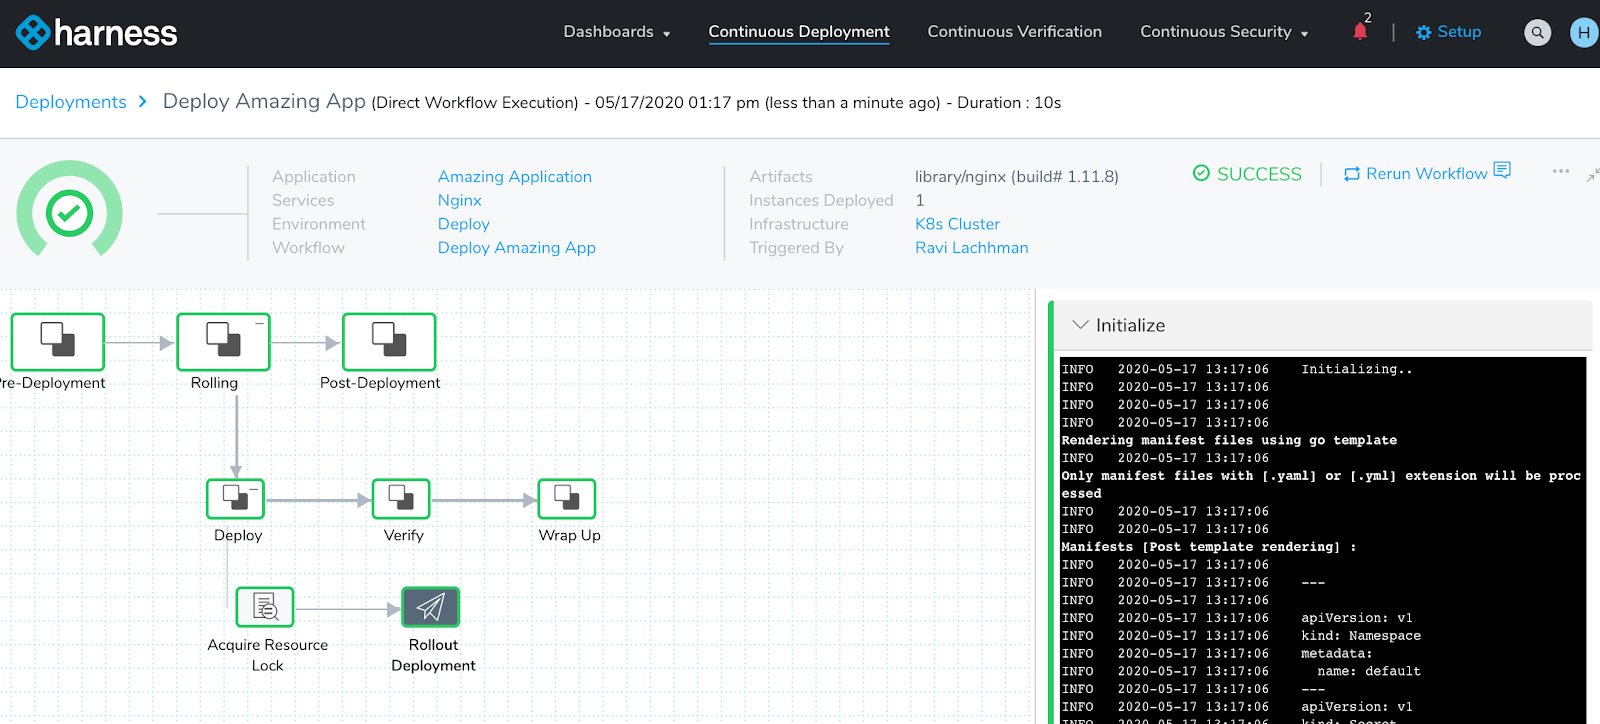This screenshot has width=1600, height=724.
Task: Open the Dashboards dropdown menu
Action: pyautogui.click(x=617, y=32)
